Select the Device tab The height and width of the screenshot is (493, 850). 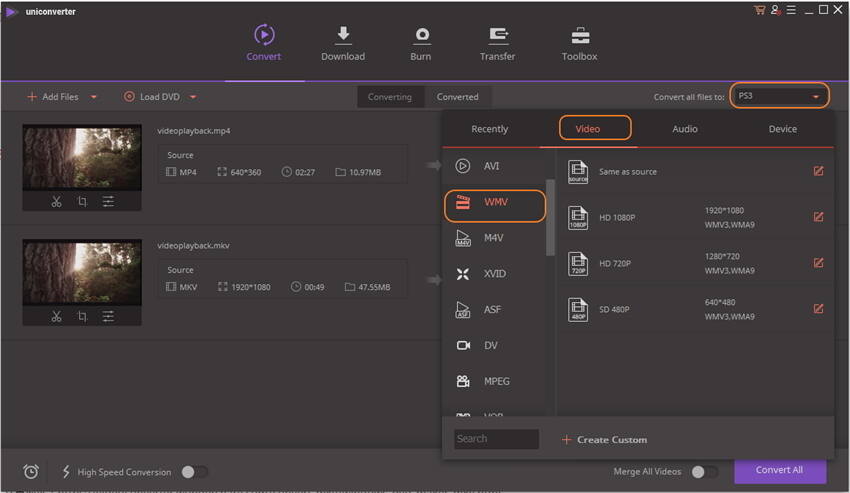tap(782, 129)
